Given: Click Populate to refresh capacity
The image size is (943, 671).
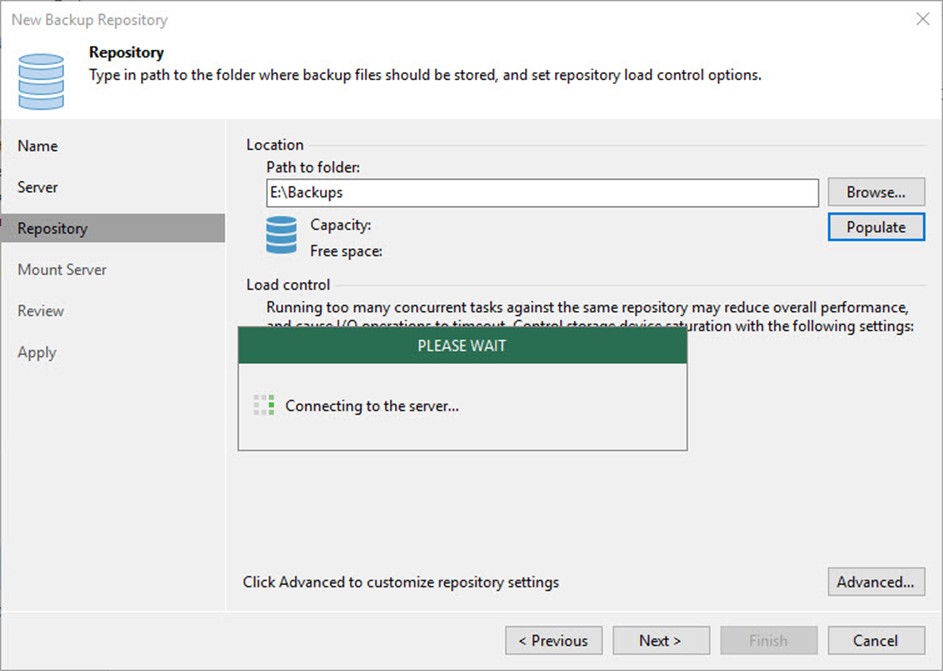Looking at the screenshot, I should tap(876, 227).
